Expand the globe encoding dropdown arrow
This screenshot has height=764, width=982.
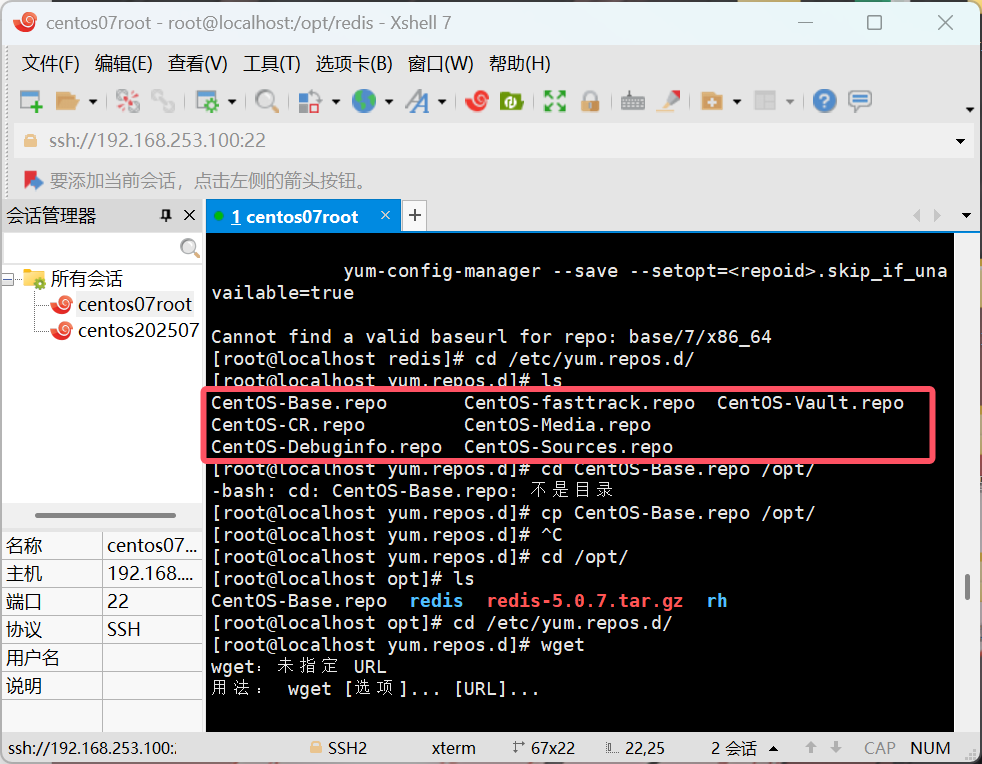[x=389, y=101]
